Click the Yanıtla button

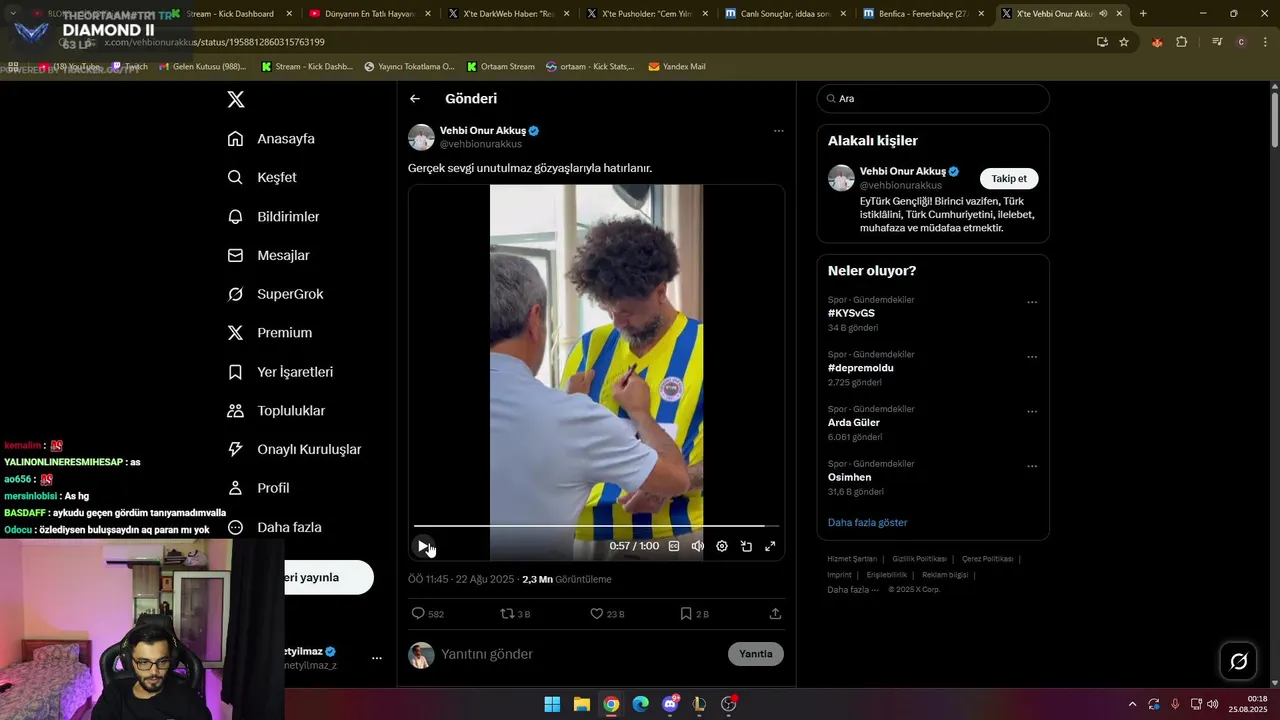point(756,654)
